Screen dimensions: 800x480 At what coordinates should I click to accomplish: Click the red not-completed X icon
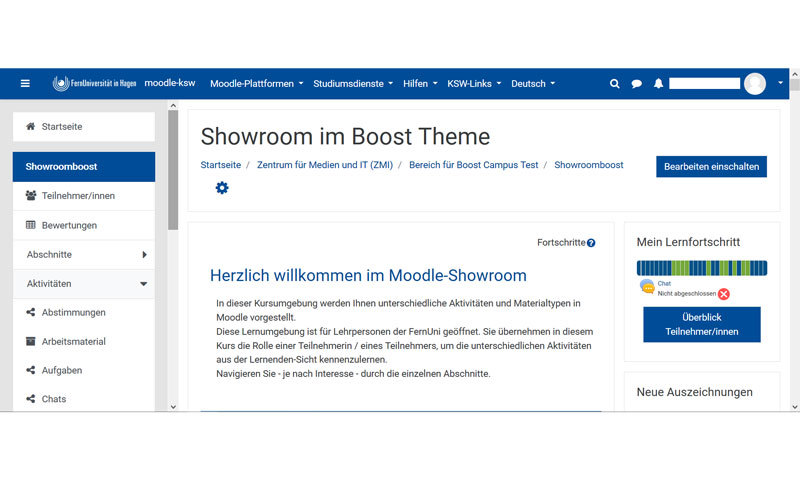point(723,294)
